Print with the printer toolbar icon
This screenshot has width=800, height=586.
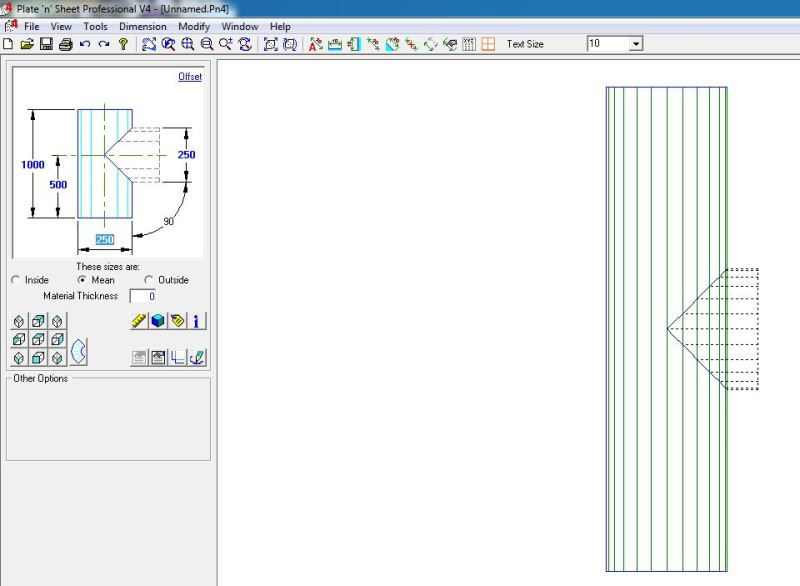coord(65,44)
